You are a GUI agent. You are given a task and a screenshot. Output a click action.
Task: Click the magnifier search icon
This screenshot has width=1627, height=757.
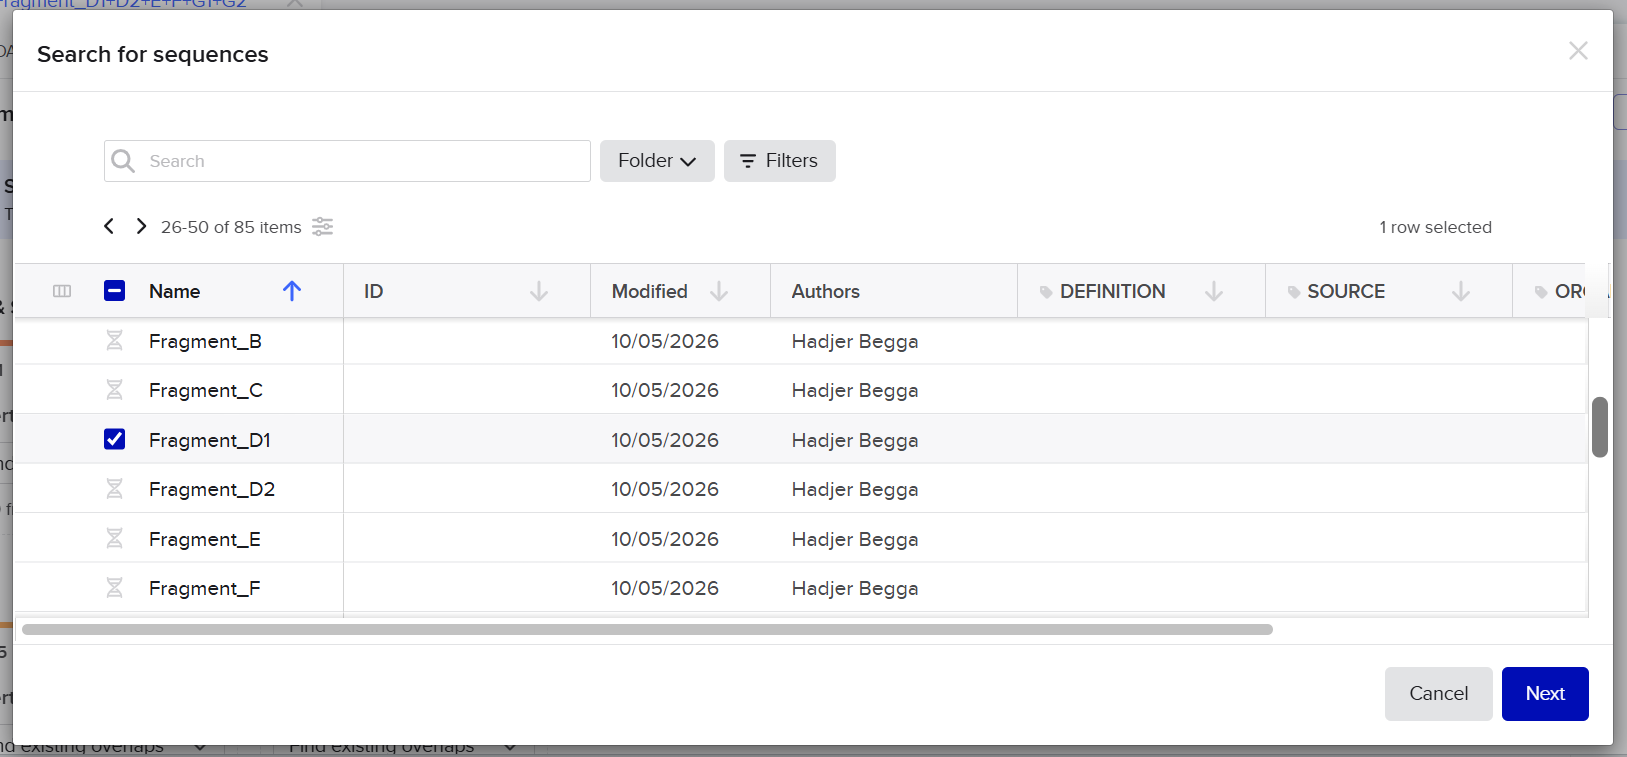point(123,161)
